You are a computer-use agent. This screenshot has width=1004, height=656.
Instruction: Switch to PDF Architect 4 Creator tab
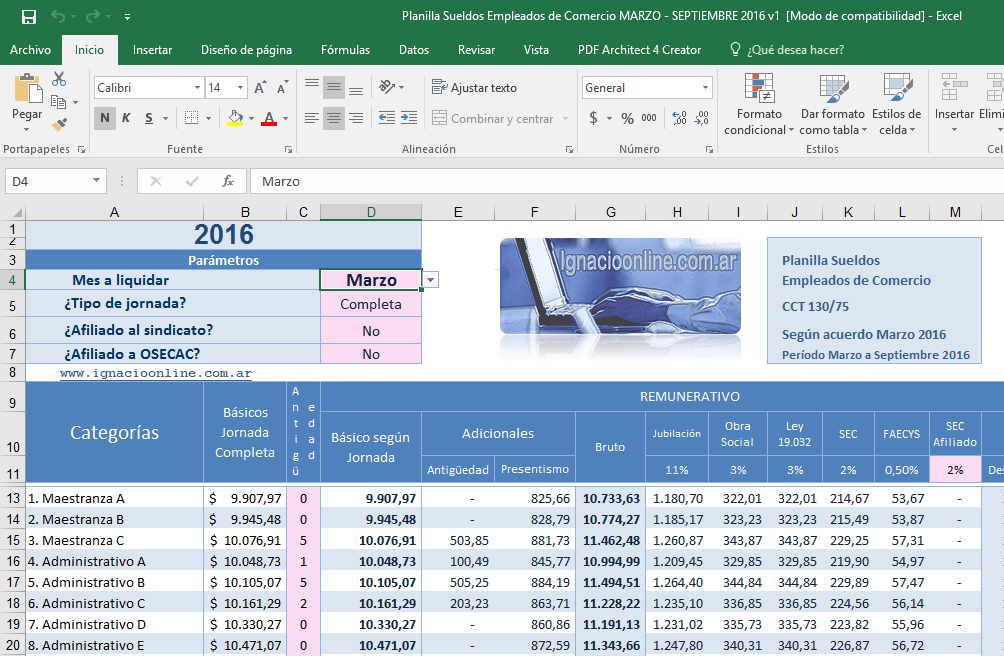639,50
